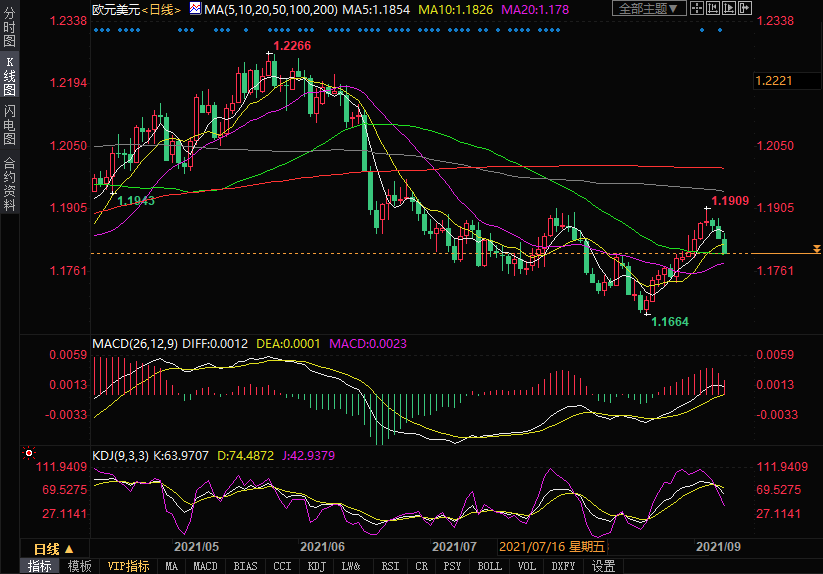Open the 全部主题 theme dropdown
The height and width of the screenshot is (574, 823).
[646, 9]
